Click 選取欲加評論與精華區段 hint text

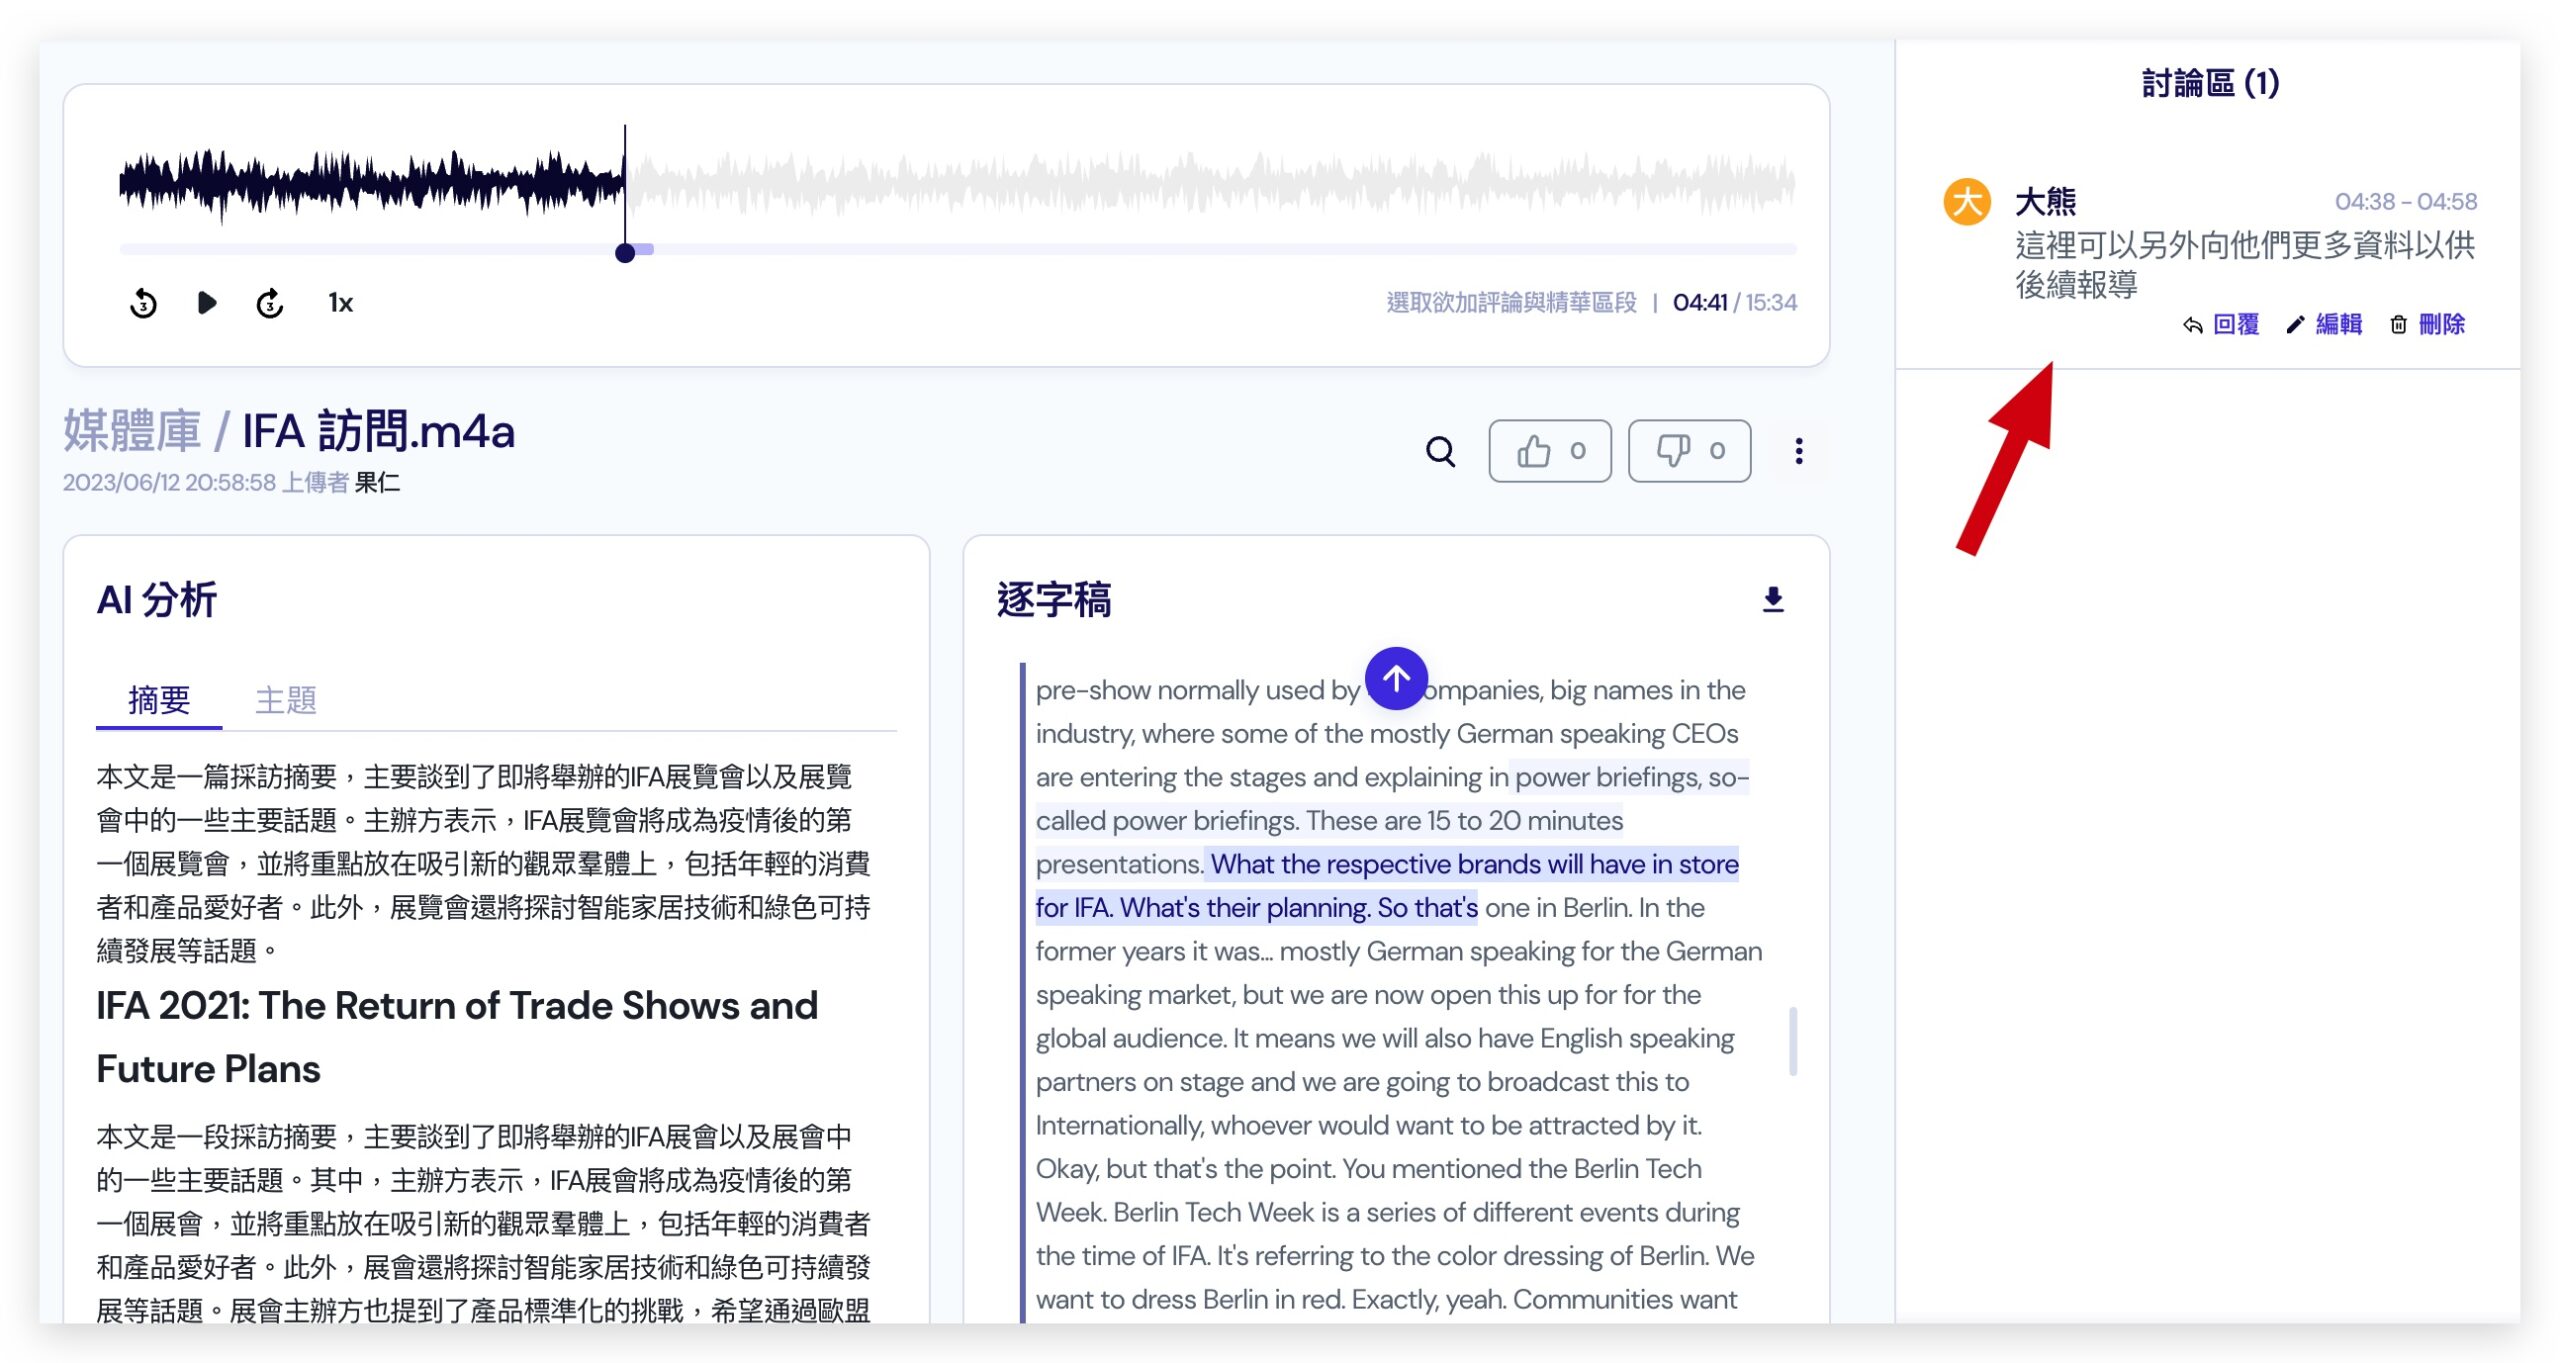[1511, 302]
